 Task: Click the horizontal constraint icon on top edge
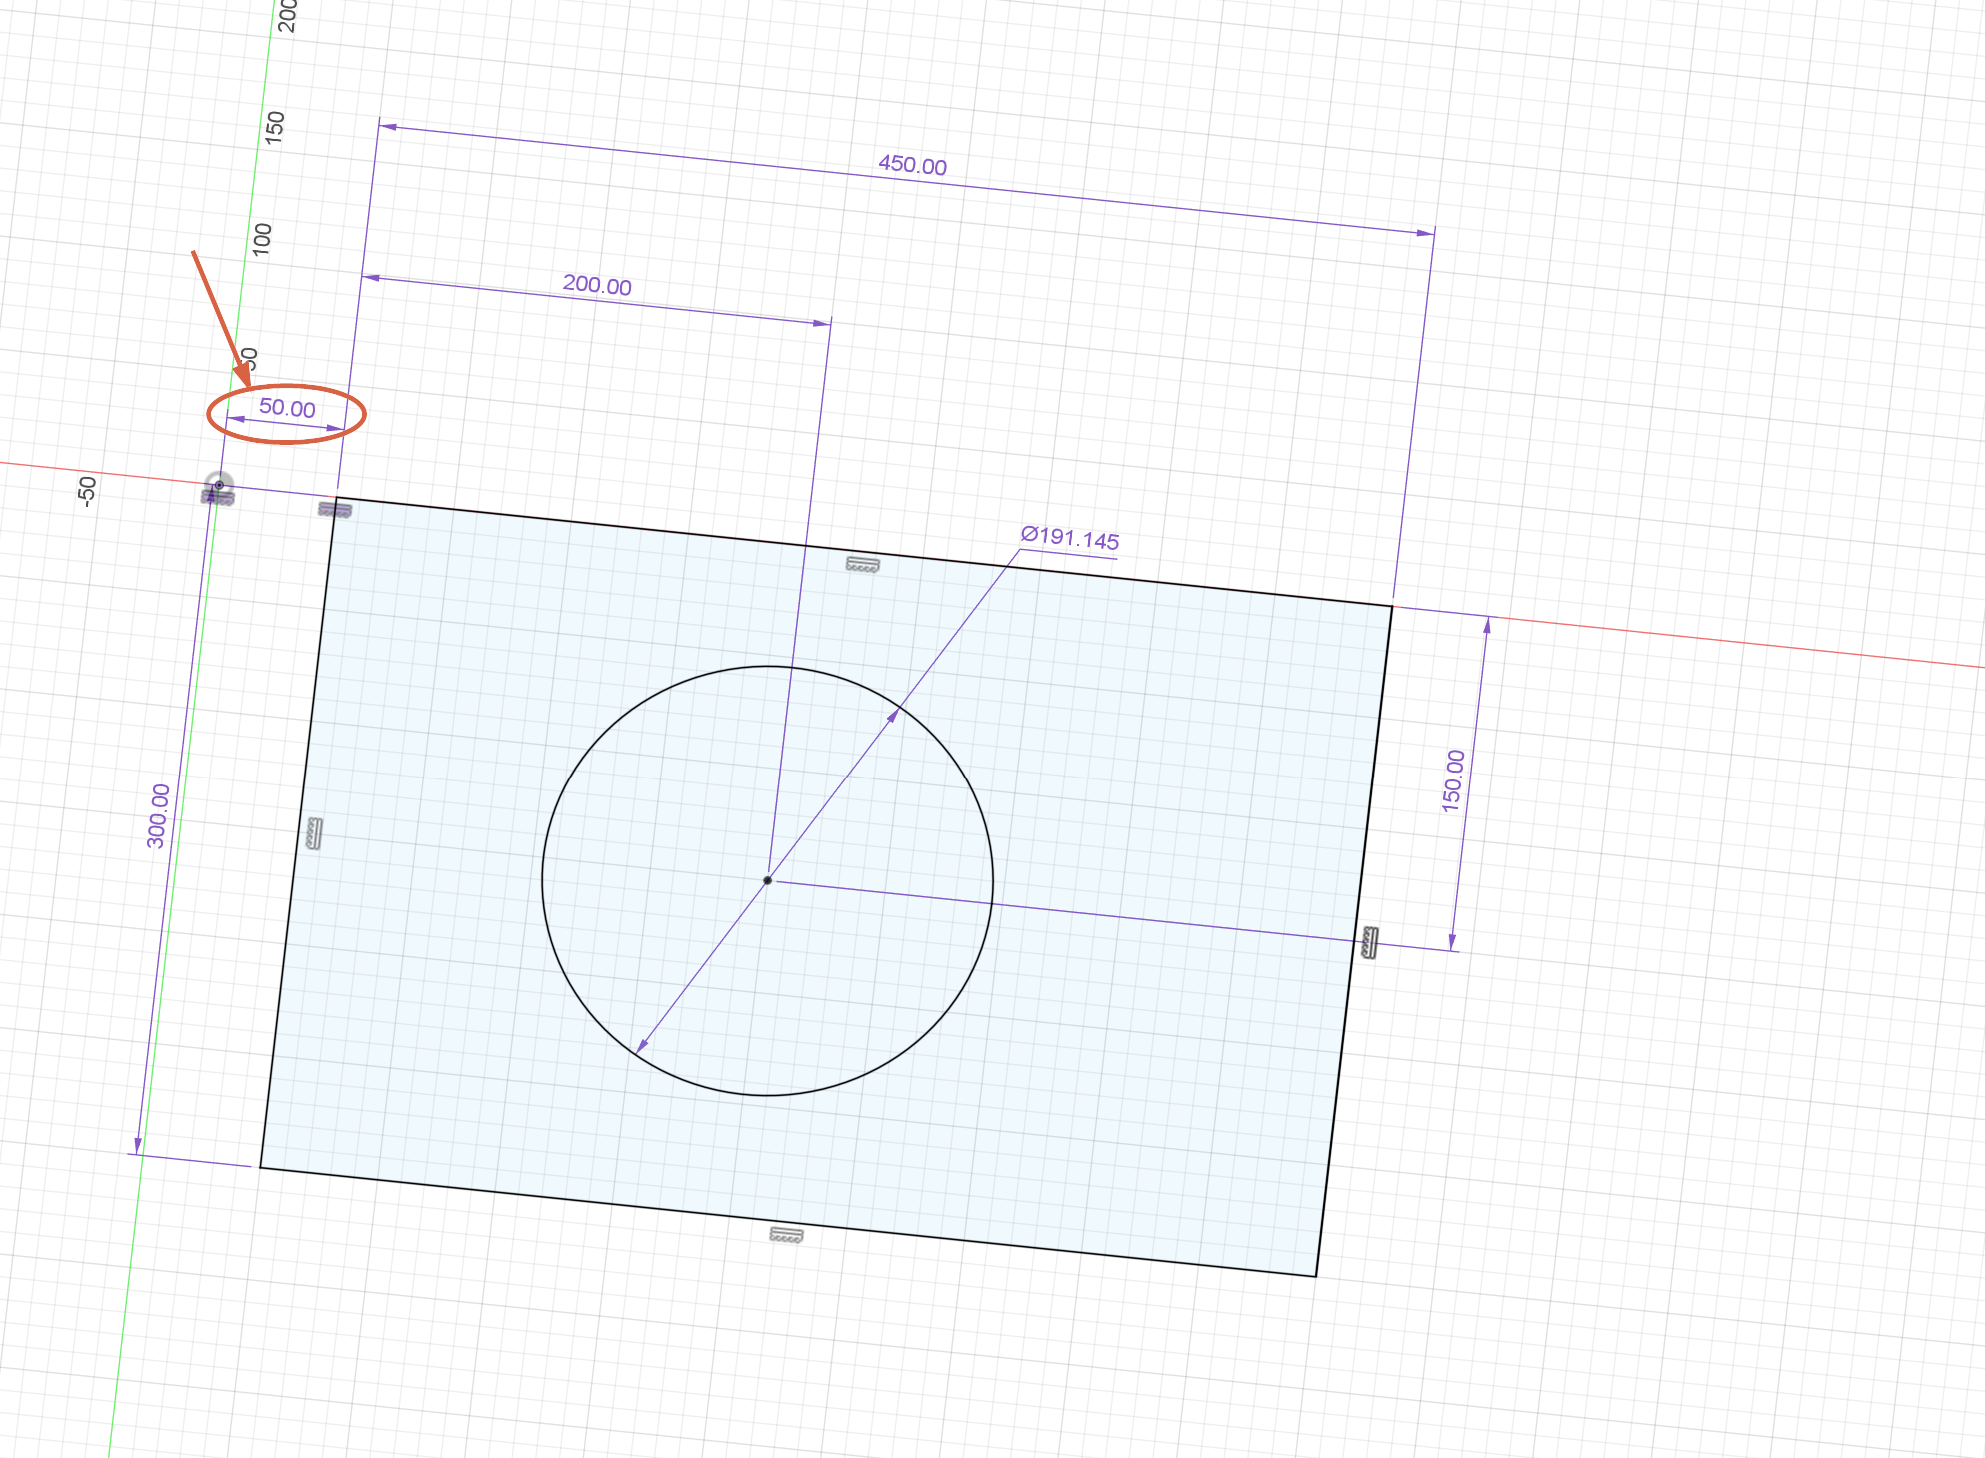(x=862, y=565)
